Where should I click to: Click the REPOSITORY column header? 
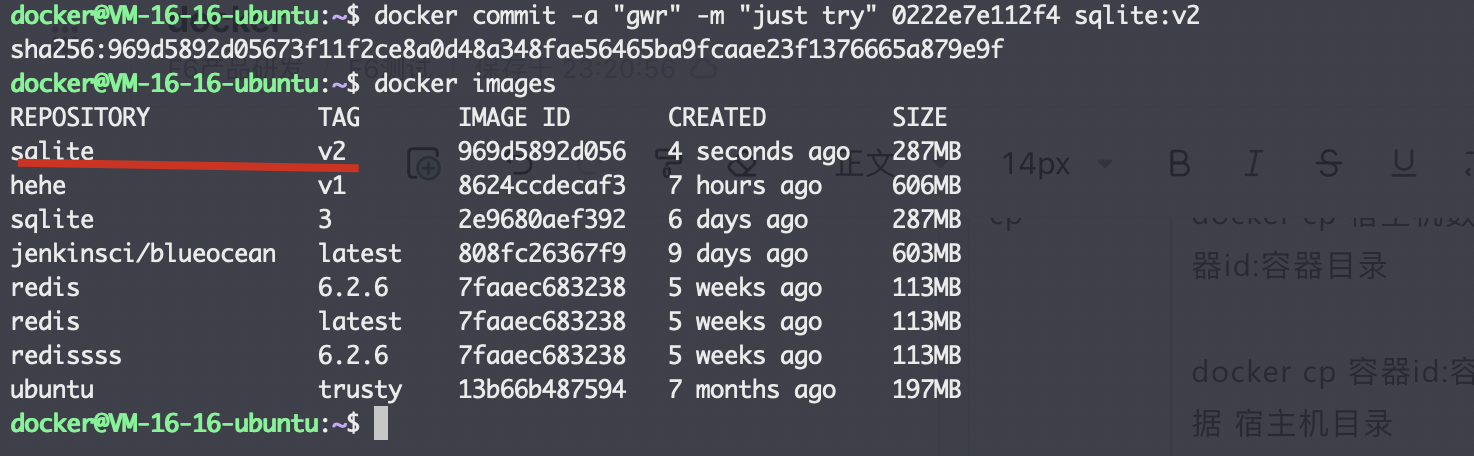(x=80, y=118)
